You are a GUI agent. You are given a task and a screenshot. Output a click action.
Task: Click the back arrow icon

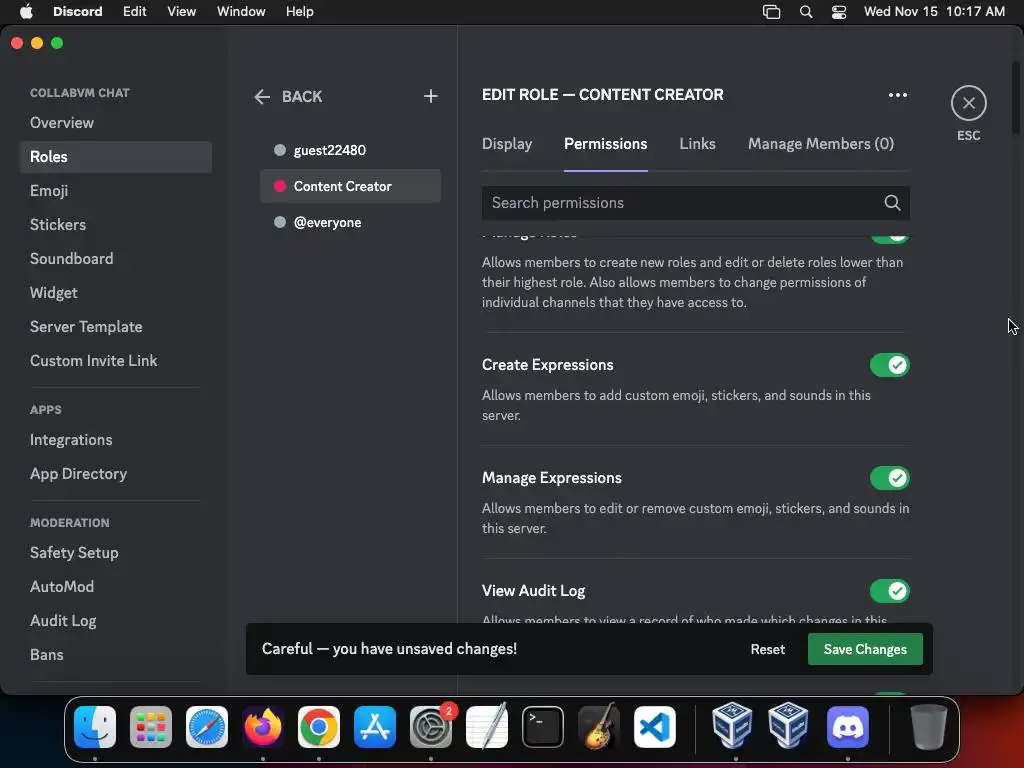click(x=262, y=97)
